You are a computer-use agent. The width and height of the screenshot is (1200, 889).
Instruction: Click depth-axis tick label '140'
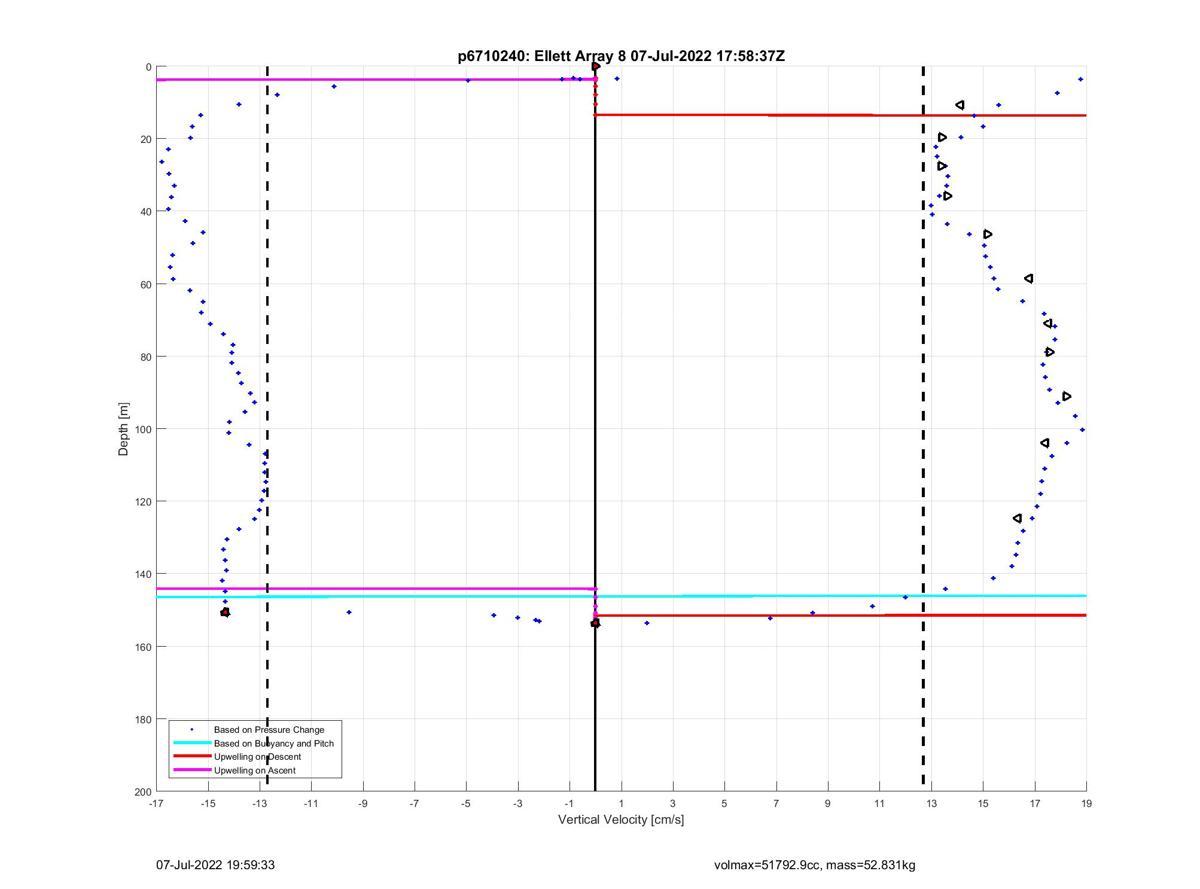(x=143, y=574)
